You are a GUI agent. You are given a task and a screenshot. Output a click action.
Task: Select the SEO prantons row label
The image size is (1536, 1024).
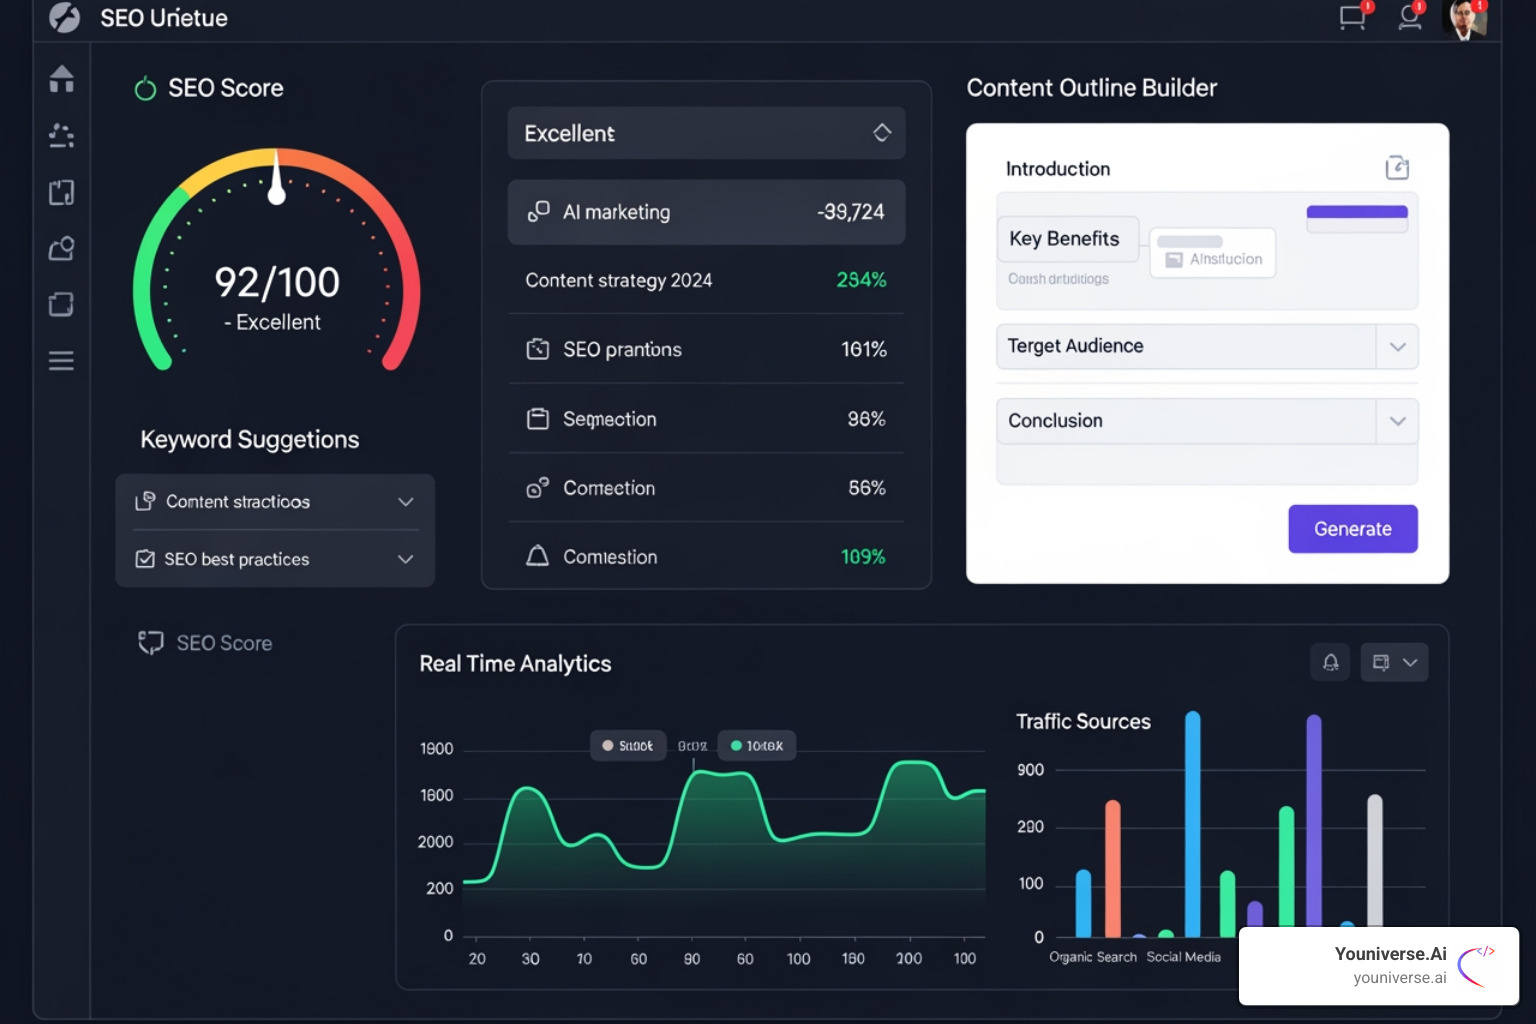[622, 349]
